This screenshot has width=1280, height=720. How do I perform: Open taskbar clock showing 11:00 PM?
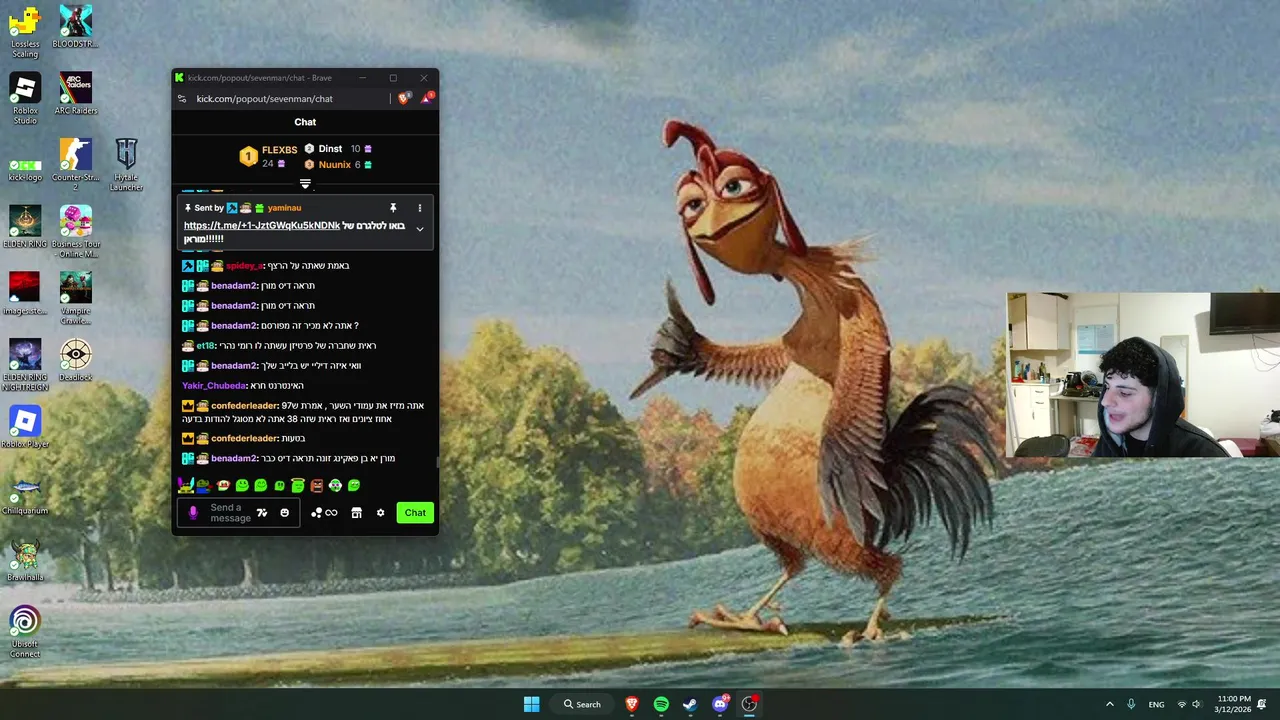1233,704
